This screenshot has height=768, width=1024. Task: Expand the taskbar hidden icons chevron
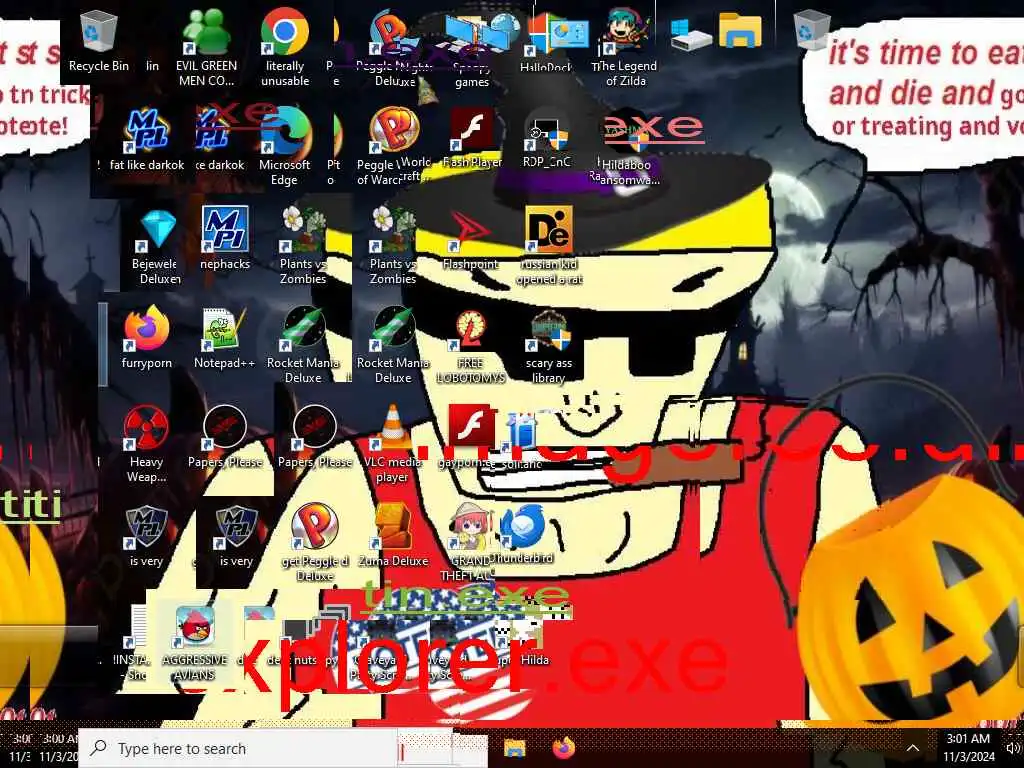(x=913, y=748)
